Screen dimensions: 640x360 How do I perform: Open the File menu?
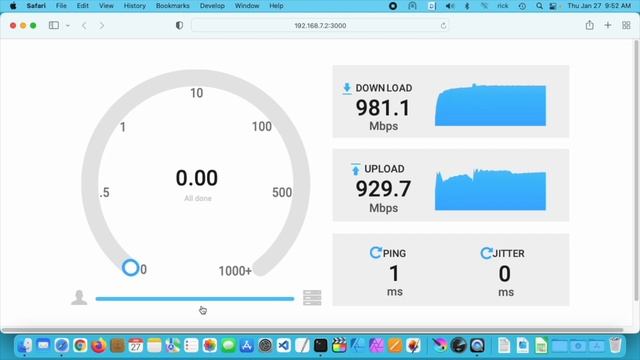[x=61, y=6]
